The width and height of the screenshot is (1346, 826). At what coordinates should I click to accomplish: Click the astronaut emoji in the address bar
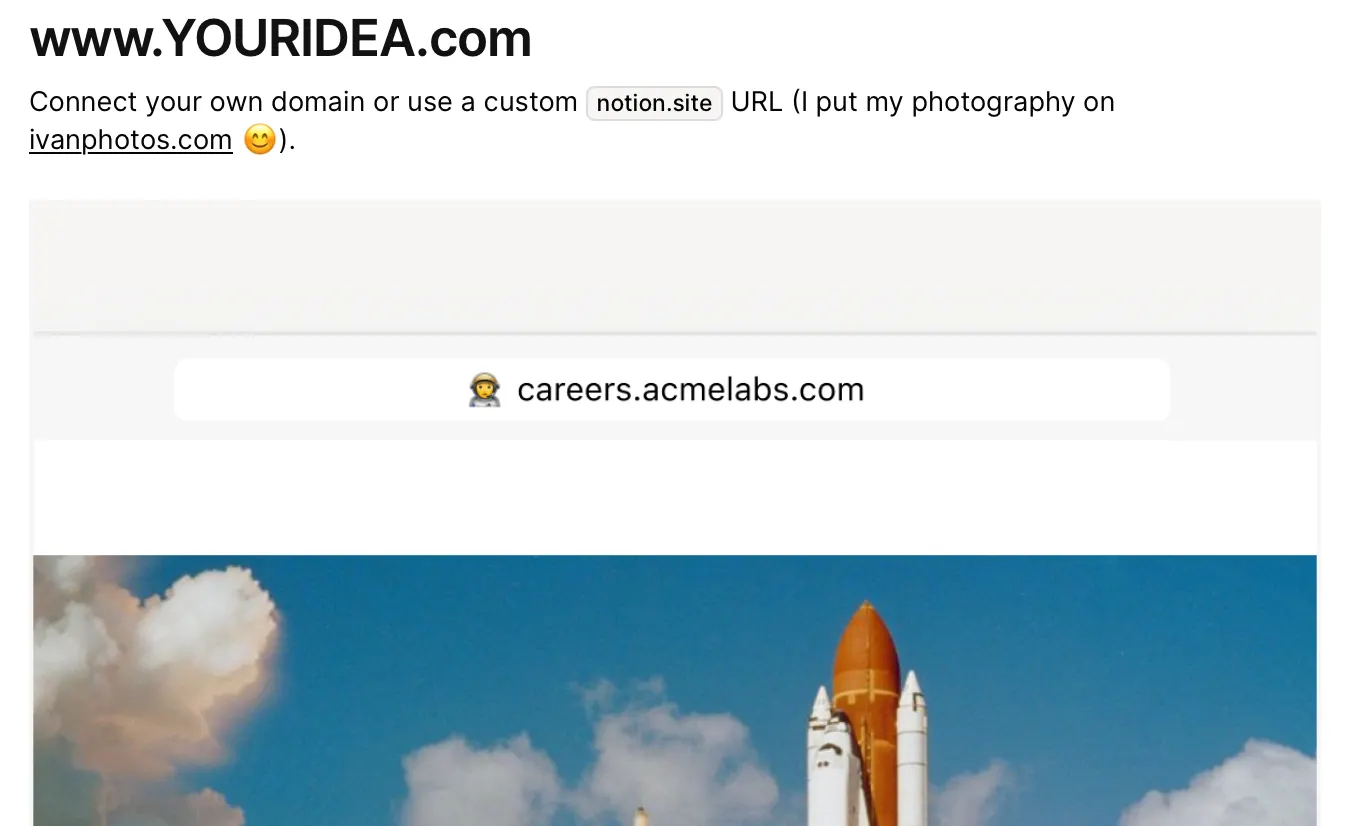pyautogui.click(x=485, y=389)
